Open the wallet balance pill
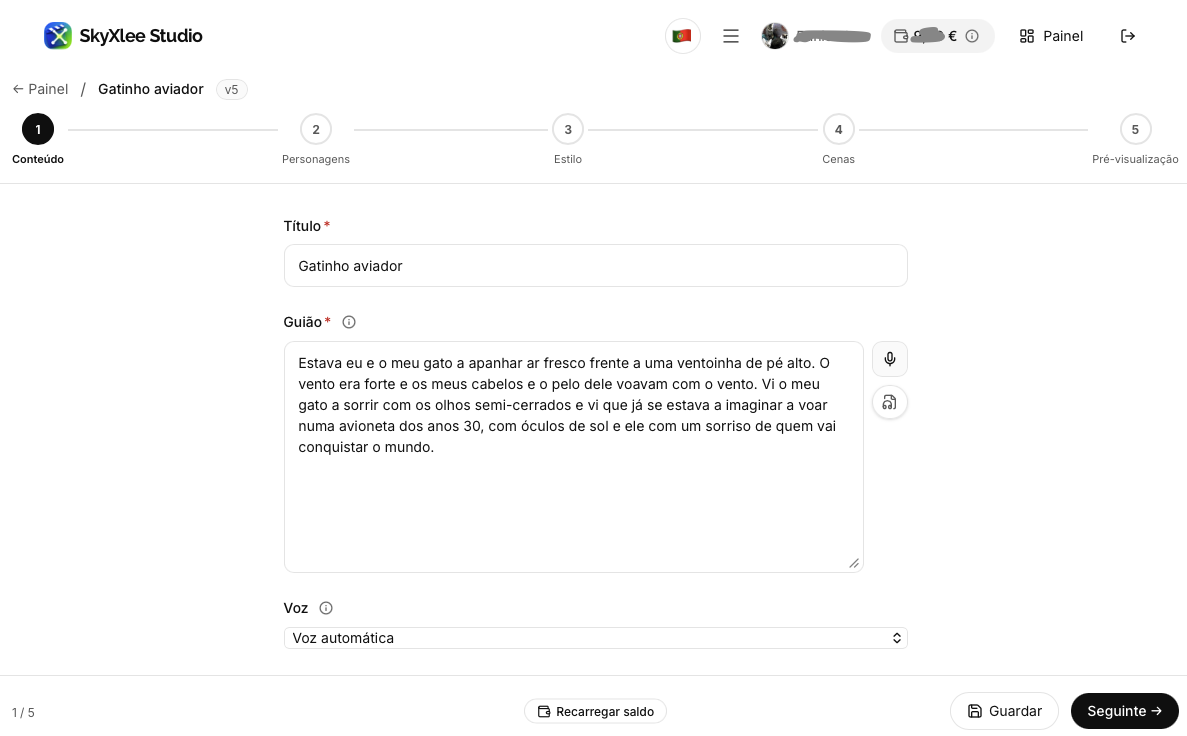Viewport: 1187px width, 736px height. (937, 36)
